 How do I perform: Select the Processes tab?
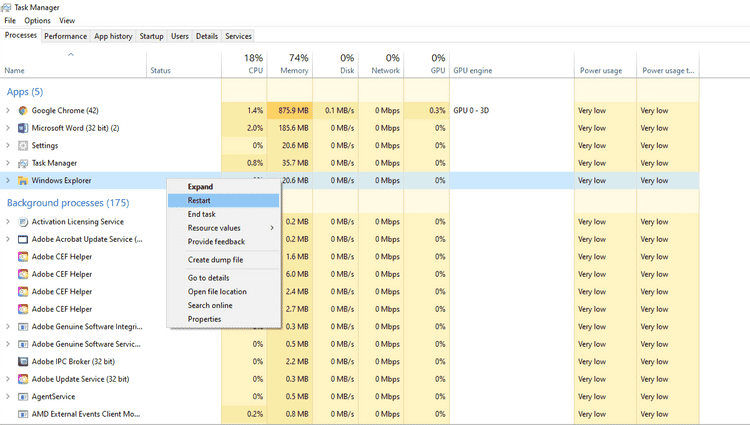coord(21,35)
